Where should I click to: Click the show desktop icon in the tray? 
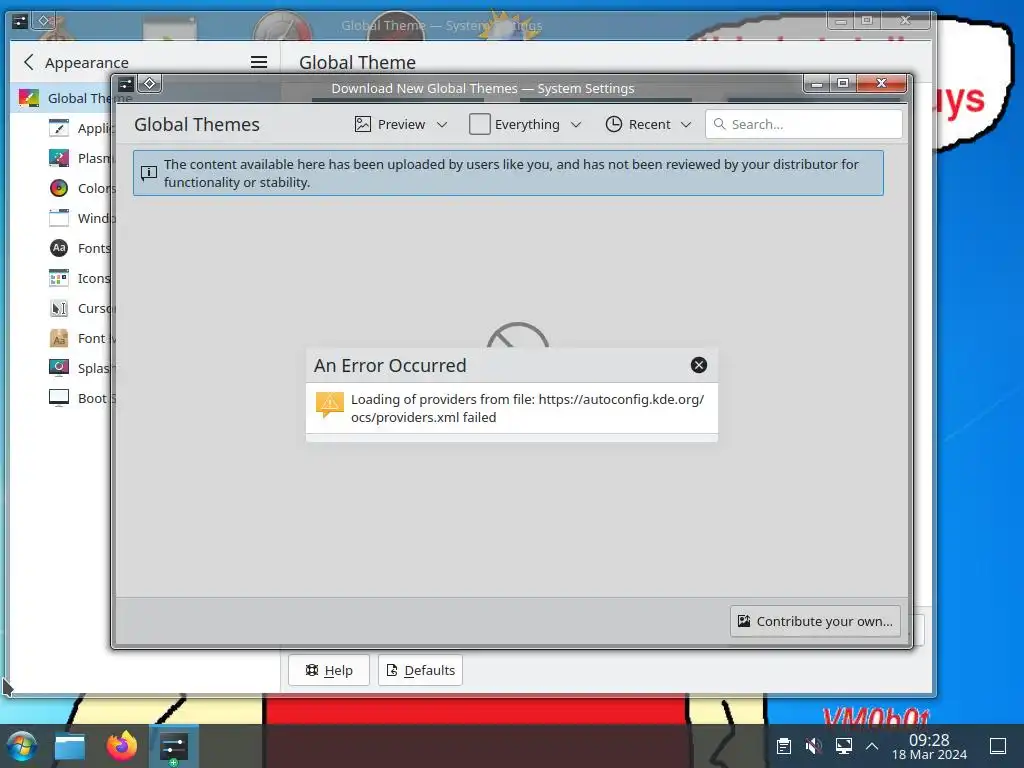998,746
